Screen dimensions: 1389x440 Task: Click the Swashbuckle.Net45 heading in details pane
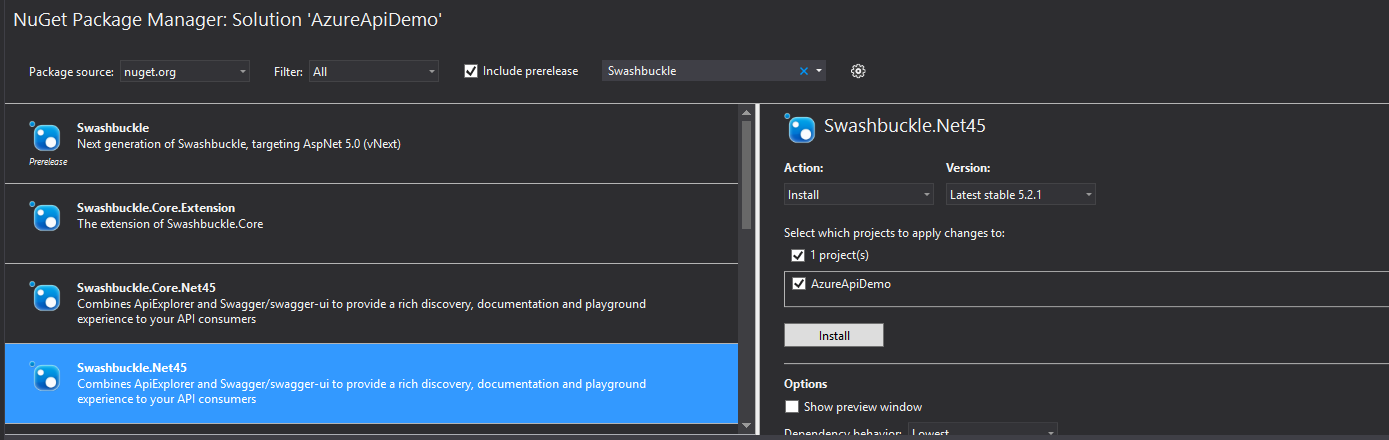pos(905,126)
